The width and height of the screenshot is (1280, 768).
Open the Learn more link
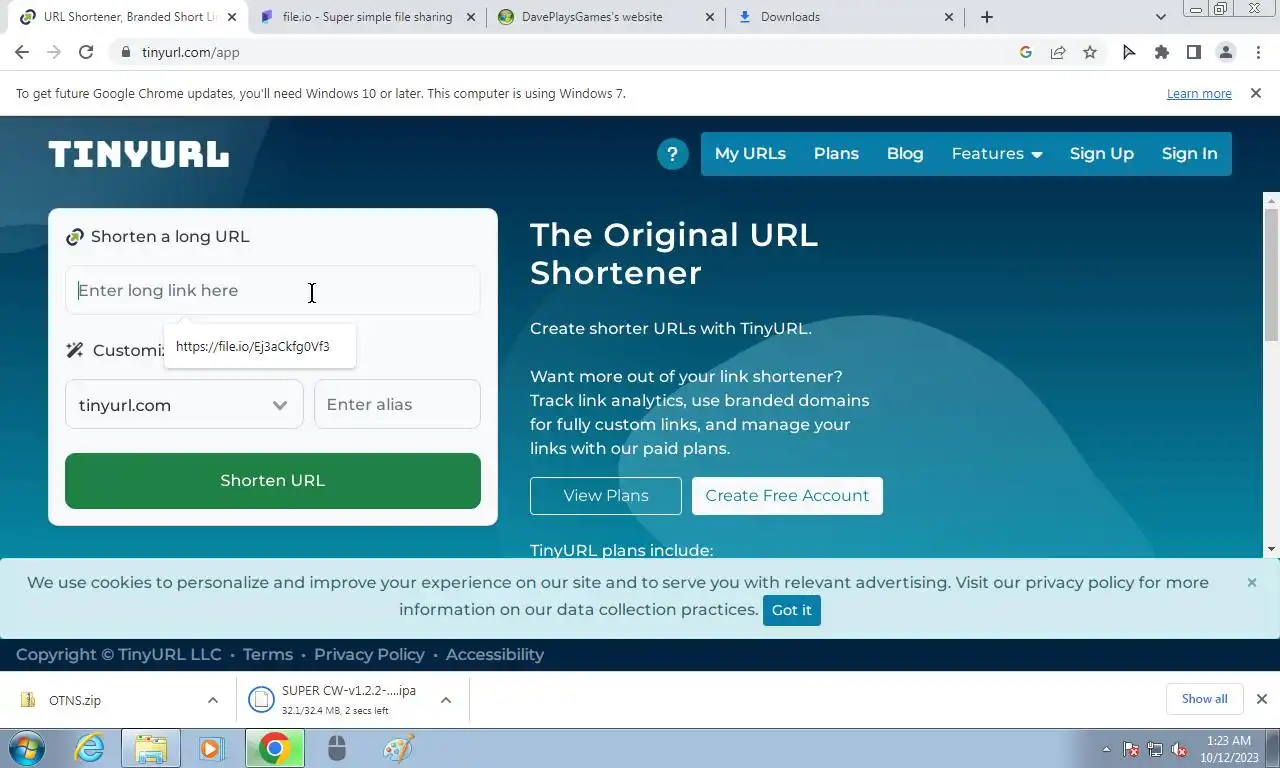pos(1199,93)
